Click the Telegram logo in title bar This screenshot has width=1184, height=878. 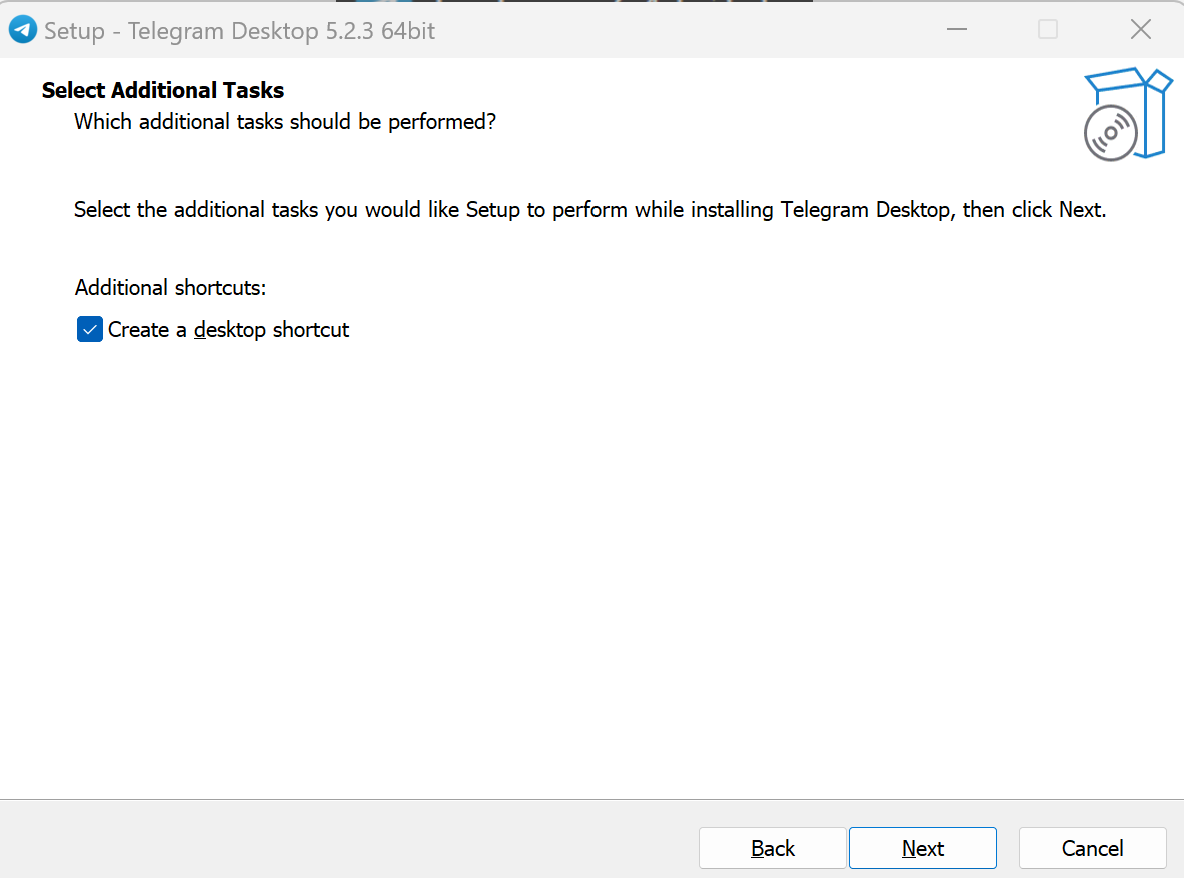click(x=23, y=30)
